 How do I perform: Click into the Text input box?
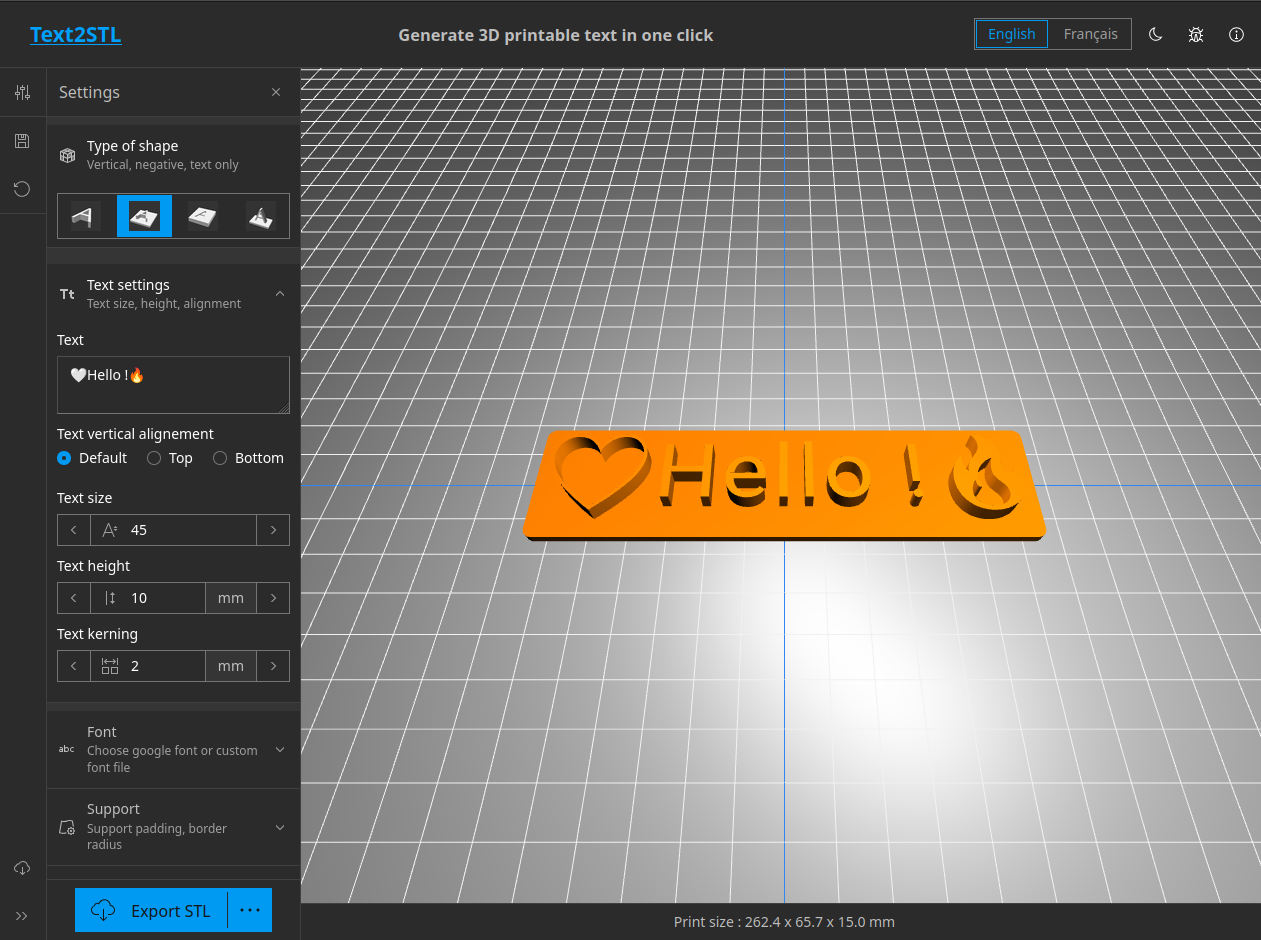click(173, 385)
